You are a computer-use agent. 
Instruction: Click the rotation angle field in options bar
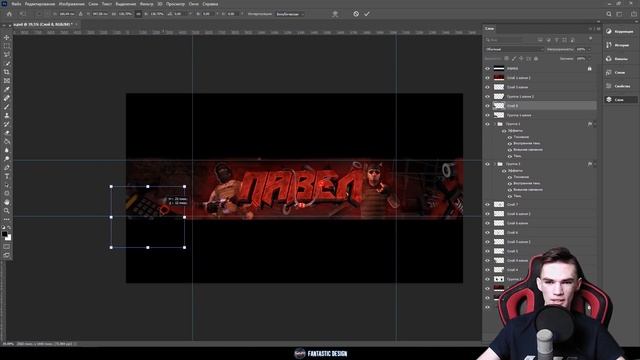coord(178,14)
